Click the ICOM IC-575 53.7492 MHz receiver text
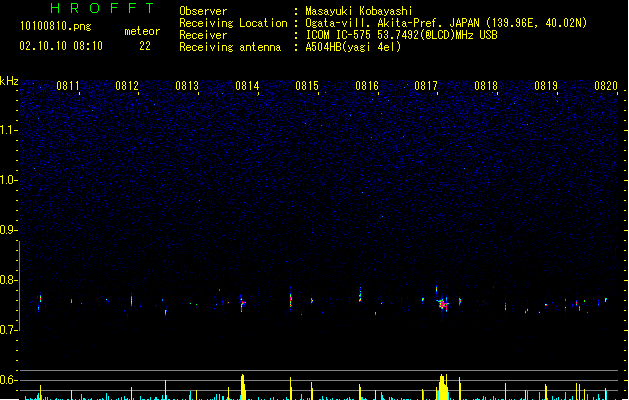Screen dimensions: 629x400 (401, 35)
